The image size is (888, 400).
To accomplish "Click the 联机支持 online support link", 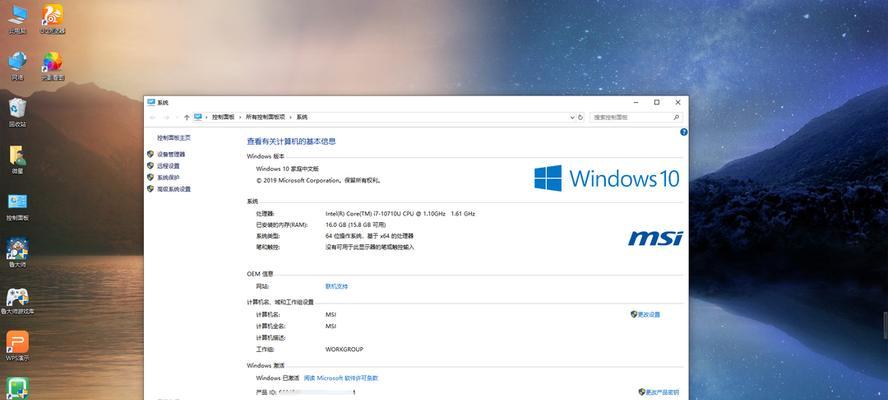I will coord(336,287).
